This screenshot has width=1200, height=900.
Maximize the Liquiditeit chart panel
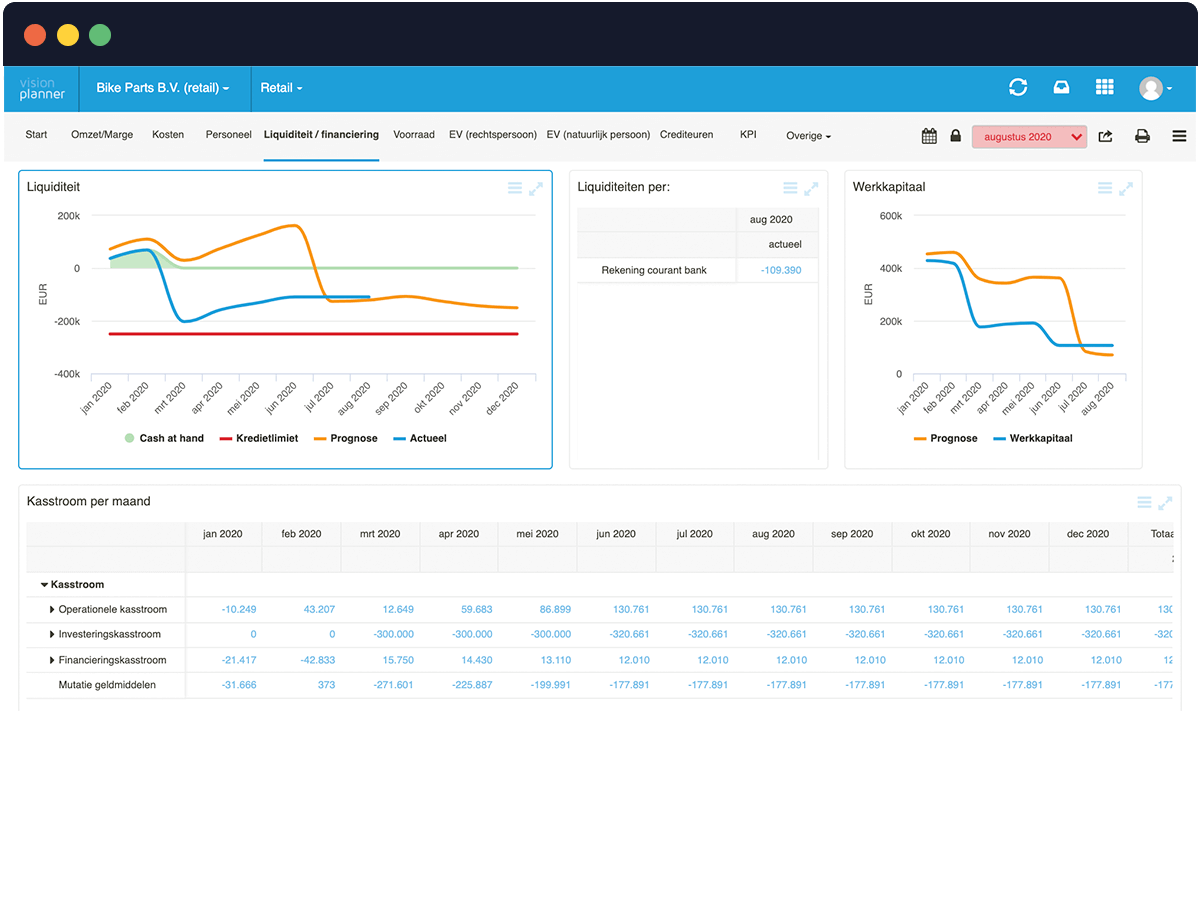point(536,188)
